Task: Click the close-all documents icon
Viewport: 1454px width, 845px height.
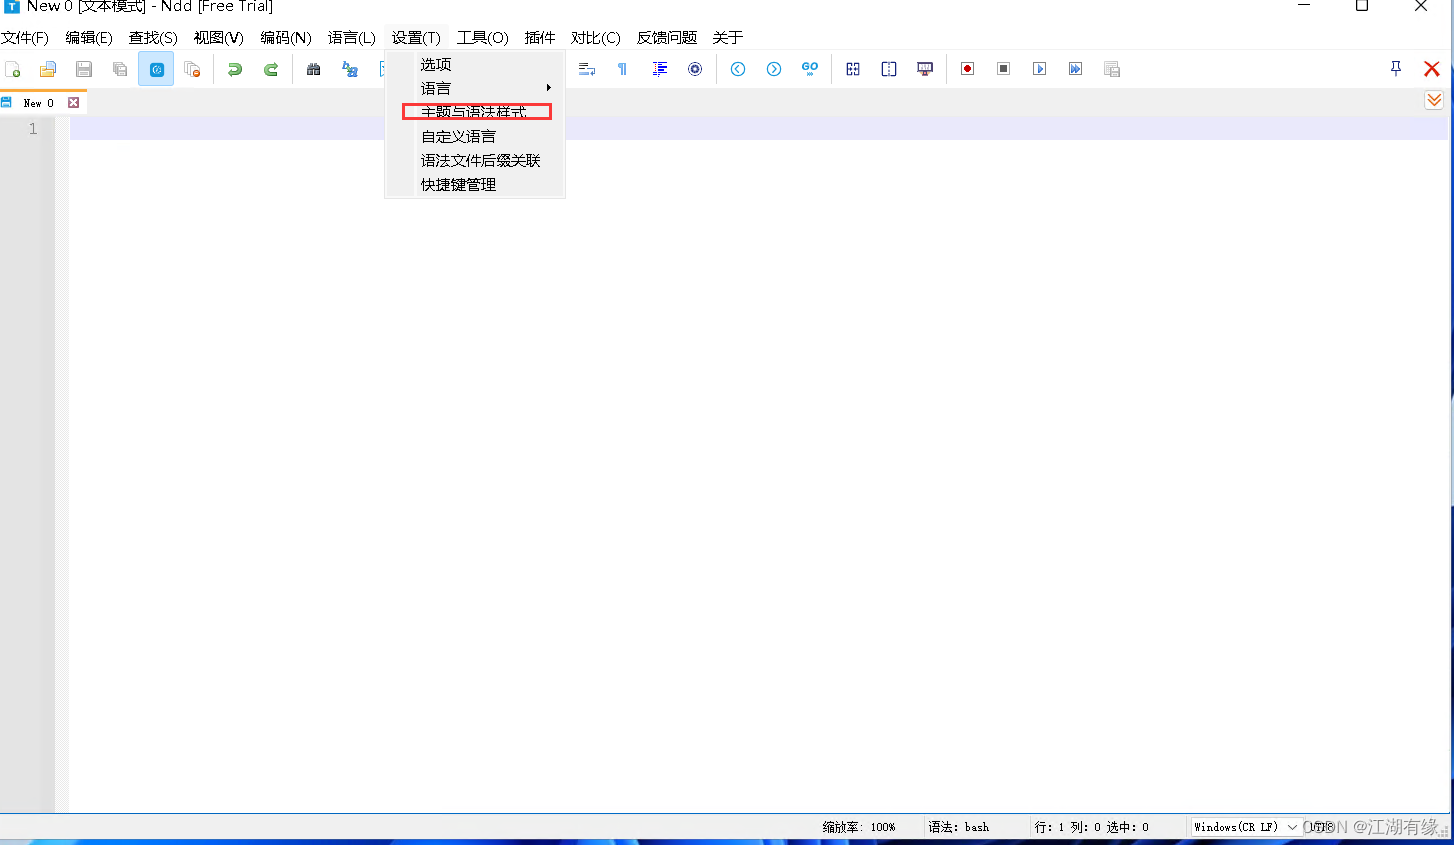Action: (192, 69)
